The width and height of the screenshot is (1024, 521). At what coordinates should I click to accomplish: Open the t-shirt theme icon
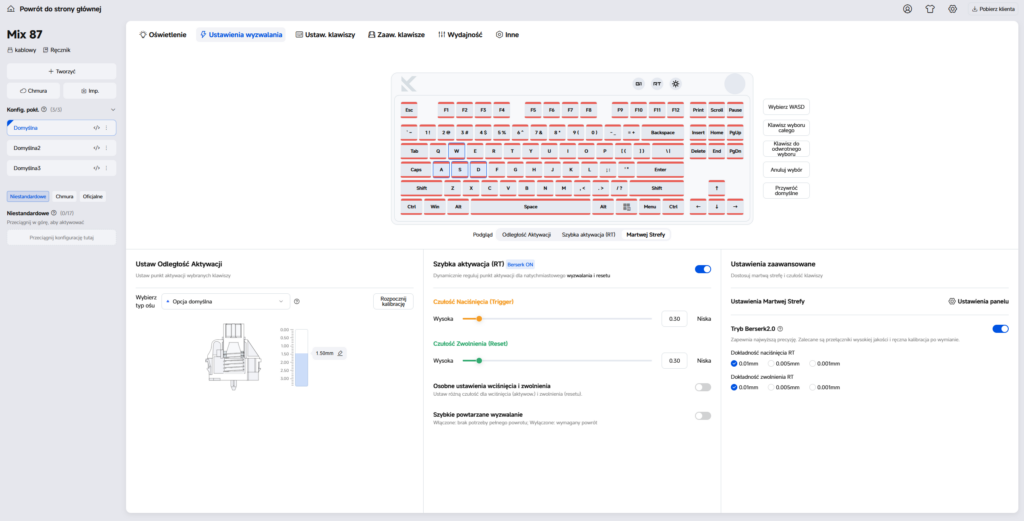click(x=930, y=9)
